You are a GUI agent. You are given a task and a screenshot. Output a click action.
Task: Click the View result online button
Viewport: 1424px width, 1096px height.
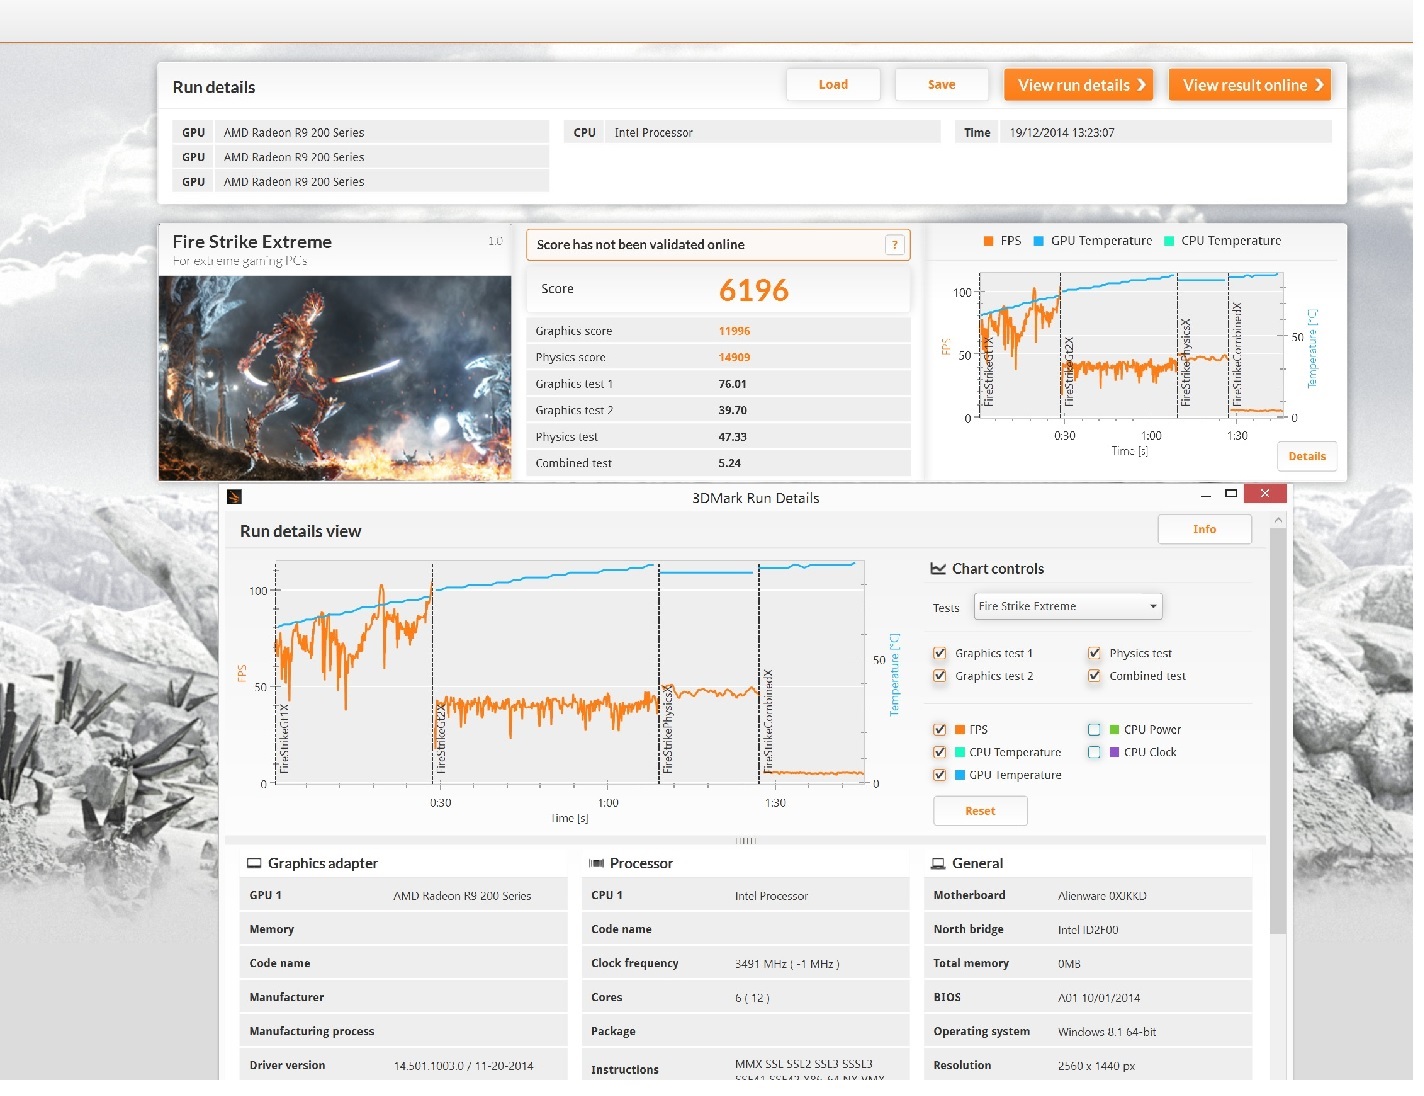tap(1250, 85)
